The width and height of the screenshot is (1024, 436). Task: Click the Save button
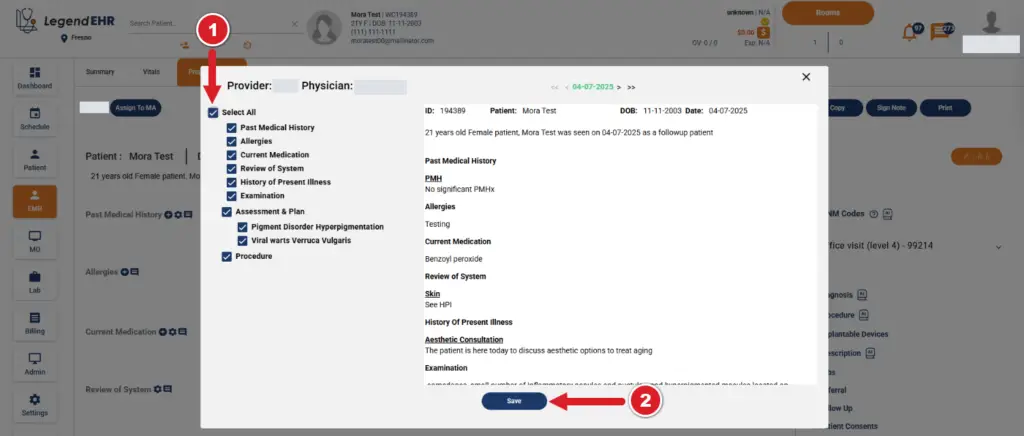click(x=514, y=401)
